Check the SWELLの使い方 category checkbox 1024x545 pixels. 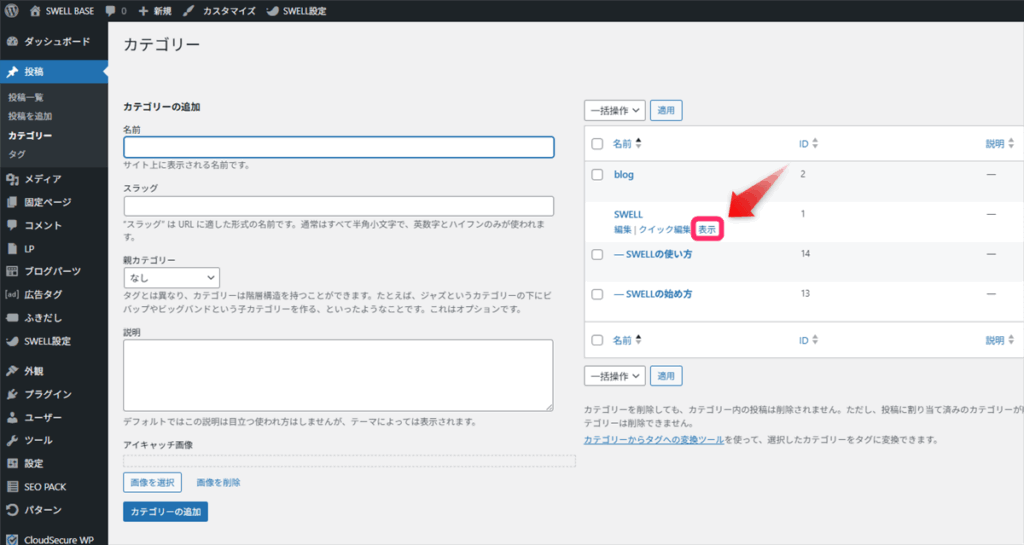pyautogui.click(x=597, y=255)
